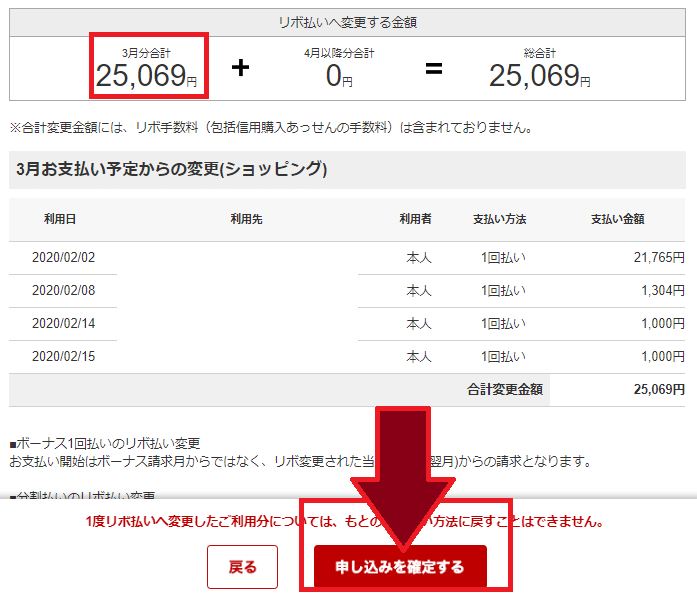This screenshot has height=595, width=697.
Task: Click the equals sign before 総合計
Action: [433, 68]
